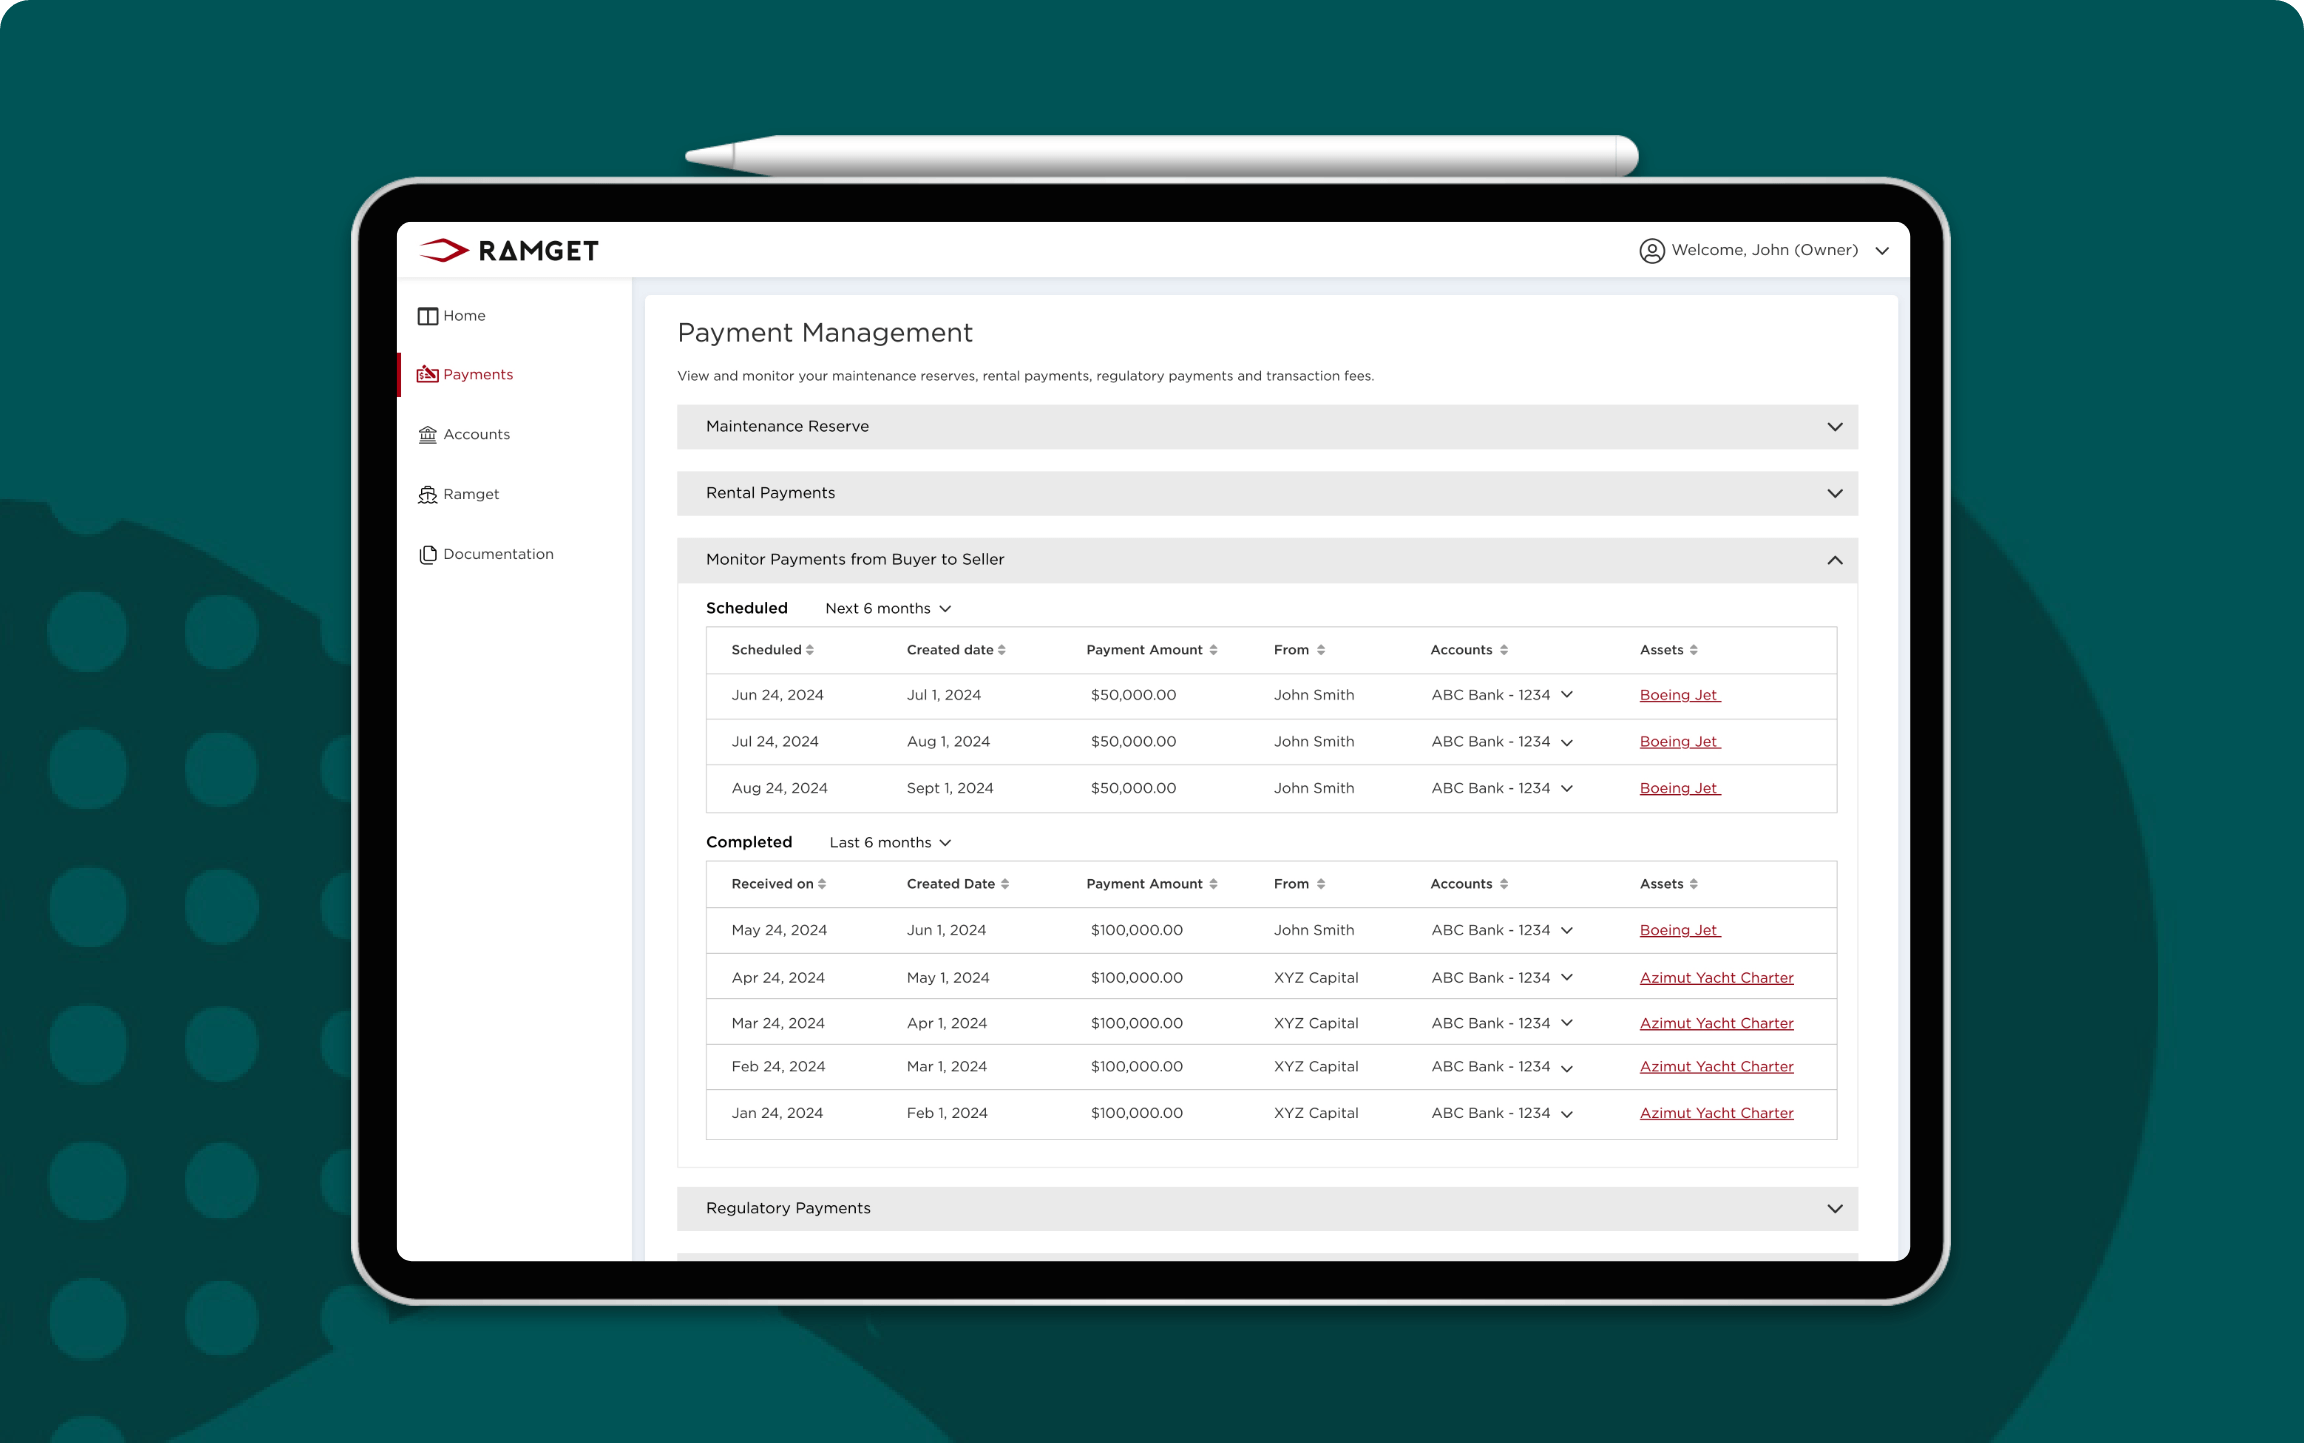The height and width of the screenshot is (1443, 2304).
Task: Expand the Maintenance Reserve section
Action: coord(1834,427)
